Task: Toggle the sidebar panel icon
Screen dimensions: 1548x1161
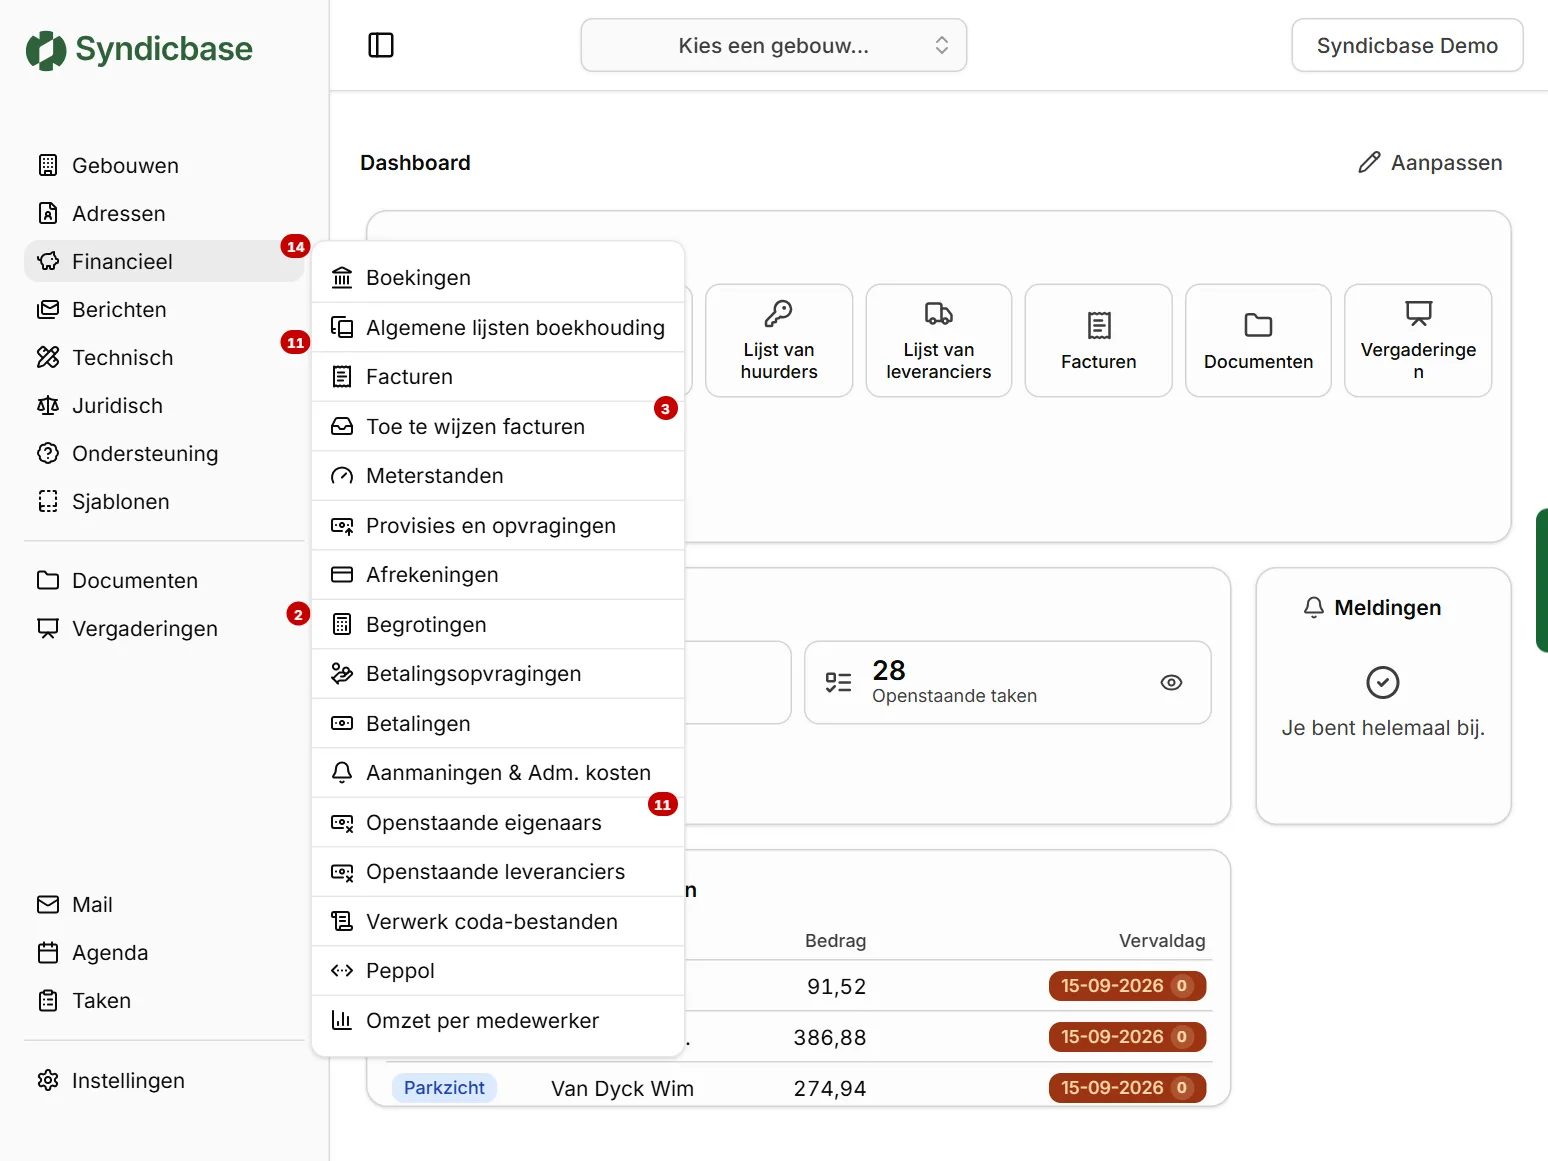Action: (x=381, y=45)
